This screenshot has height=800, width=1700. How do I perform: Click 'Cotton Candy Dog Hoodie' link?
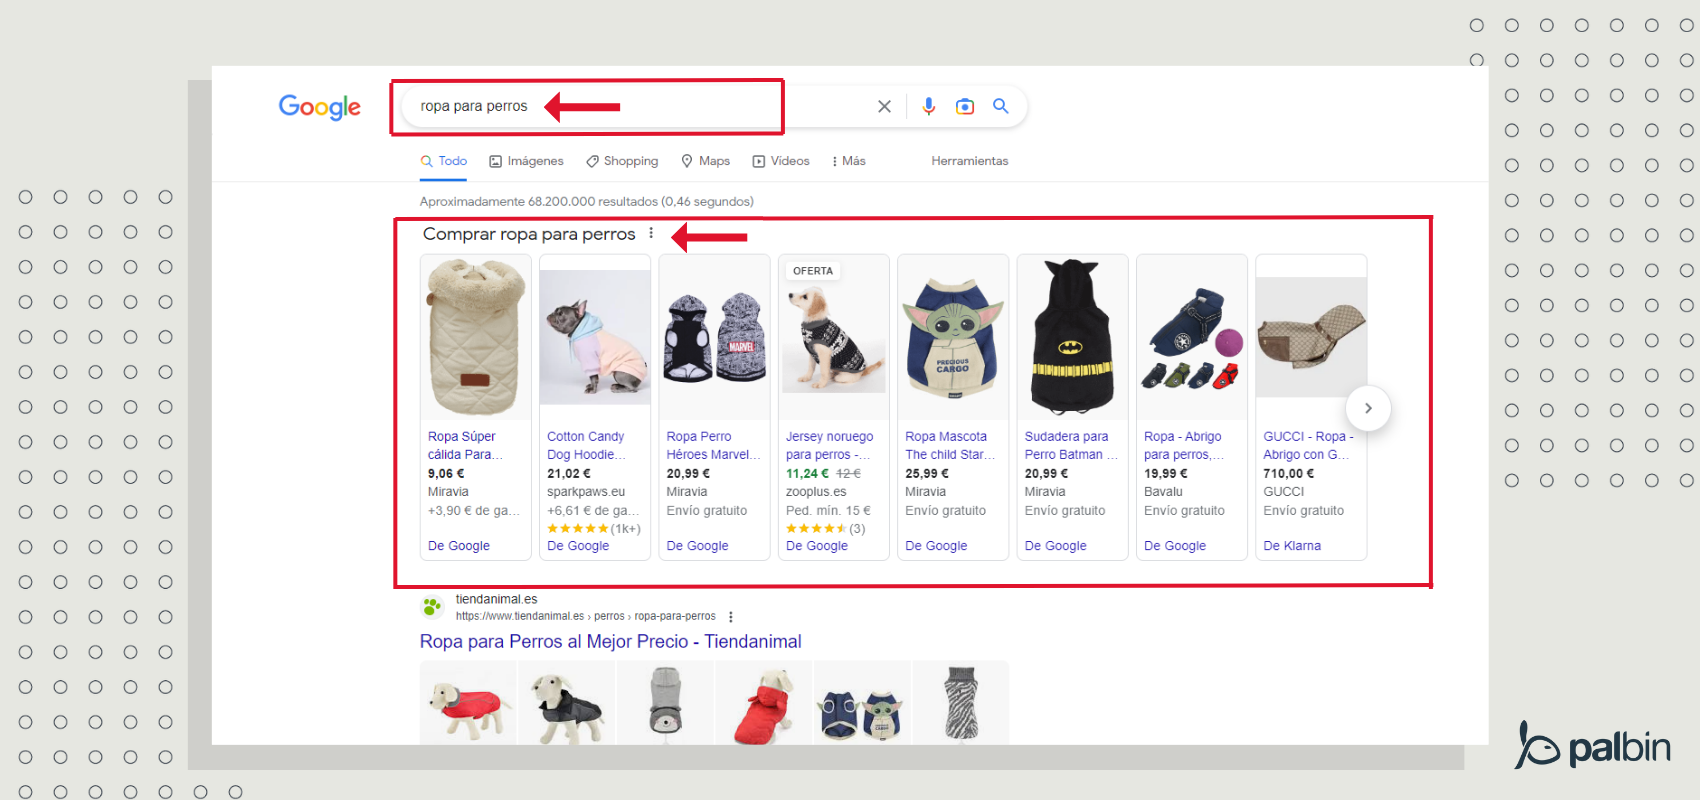tap(586, 446)
